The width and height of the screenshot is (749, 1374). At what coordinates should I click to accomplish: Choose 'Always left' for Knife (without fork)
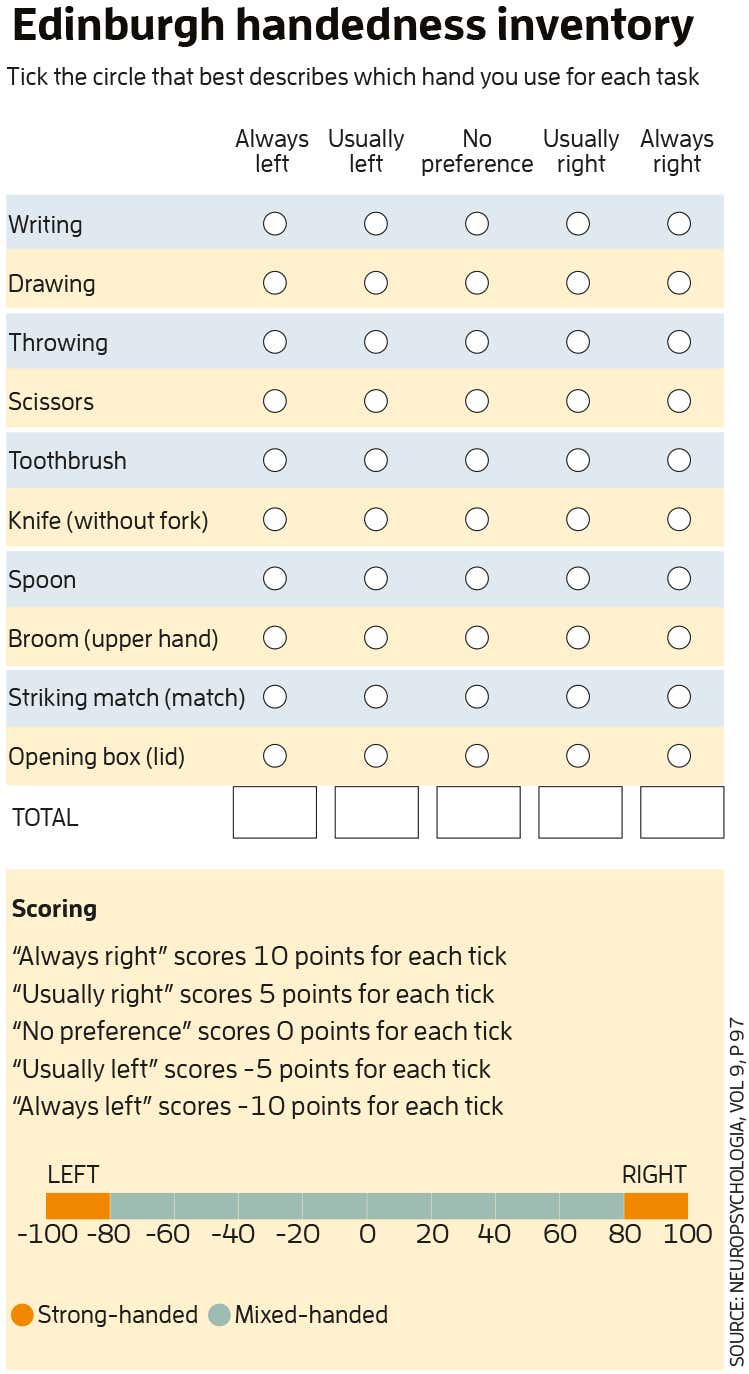(x=274, y=519)
